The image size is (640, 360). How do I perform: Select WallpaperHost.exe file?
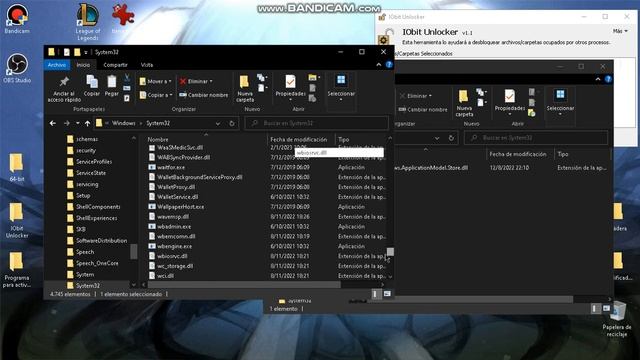pos(181,207)
